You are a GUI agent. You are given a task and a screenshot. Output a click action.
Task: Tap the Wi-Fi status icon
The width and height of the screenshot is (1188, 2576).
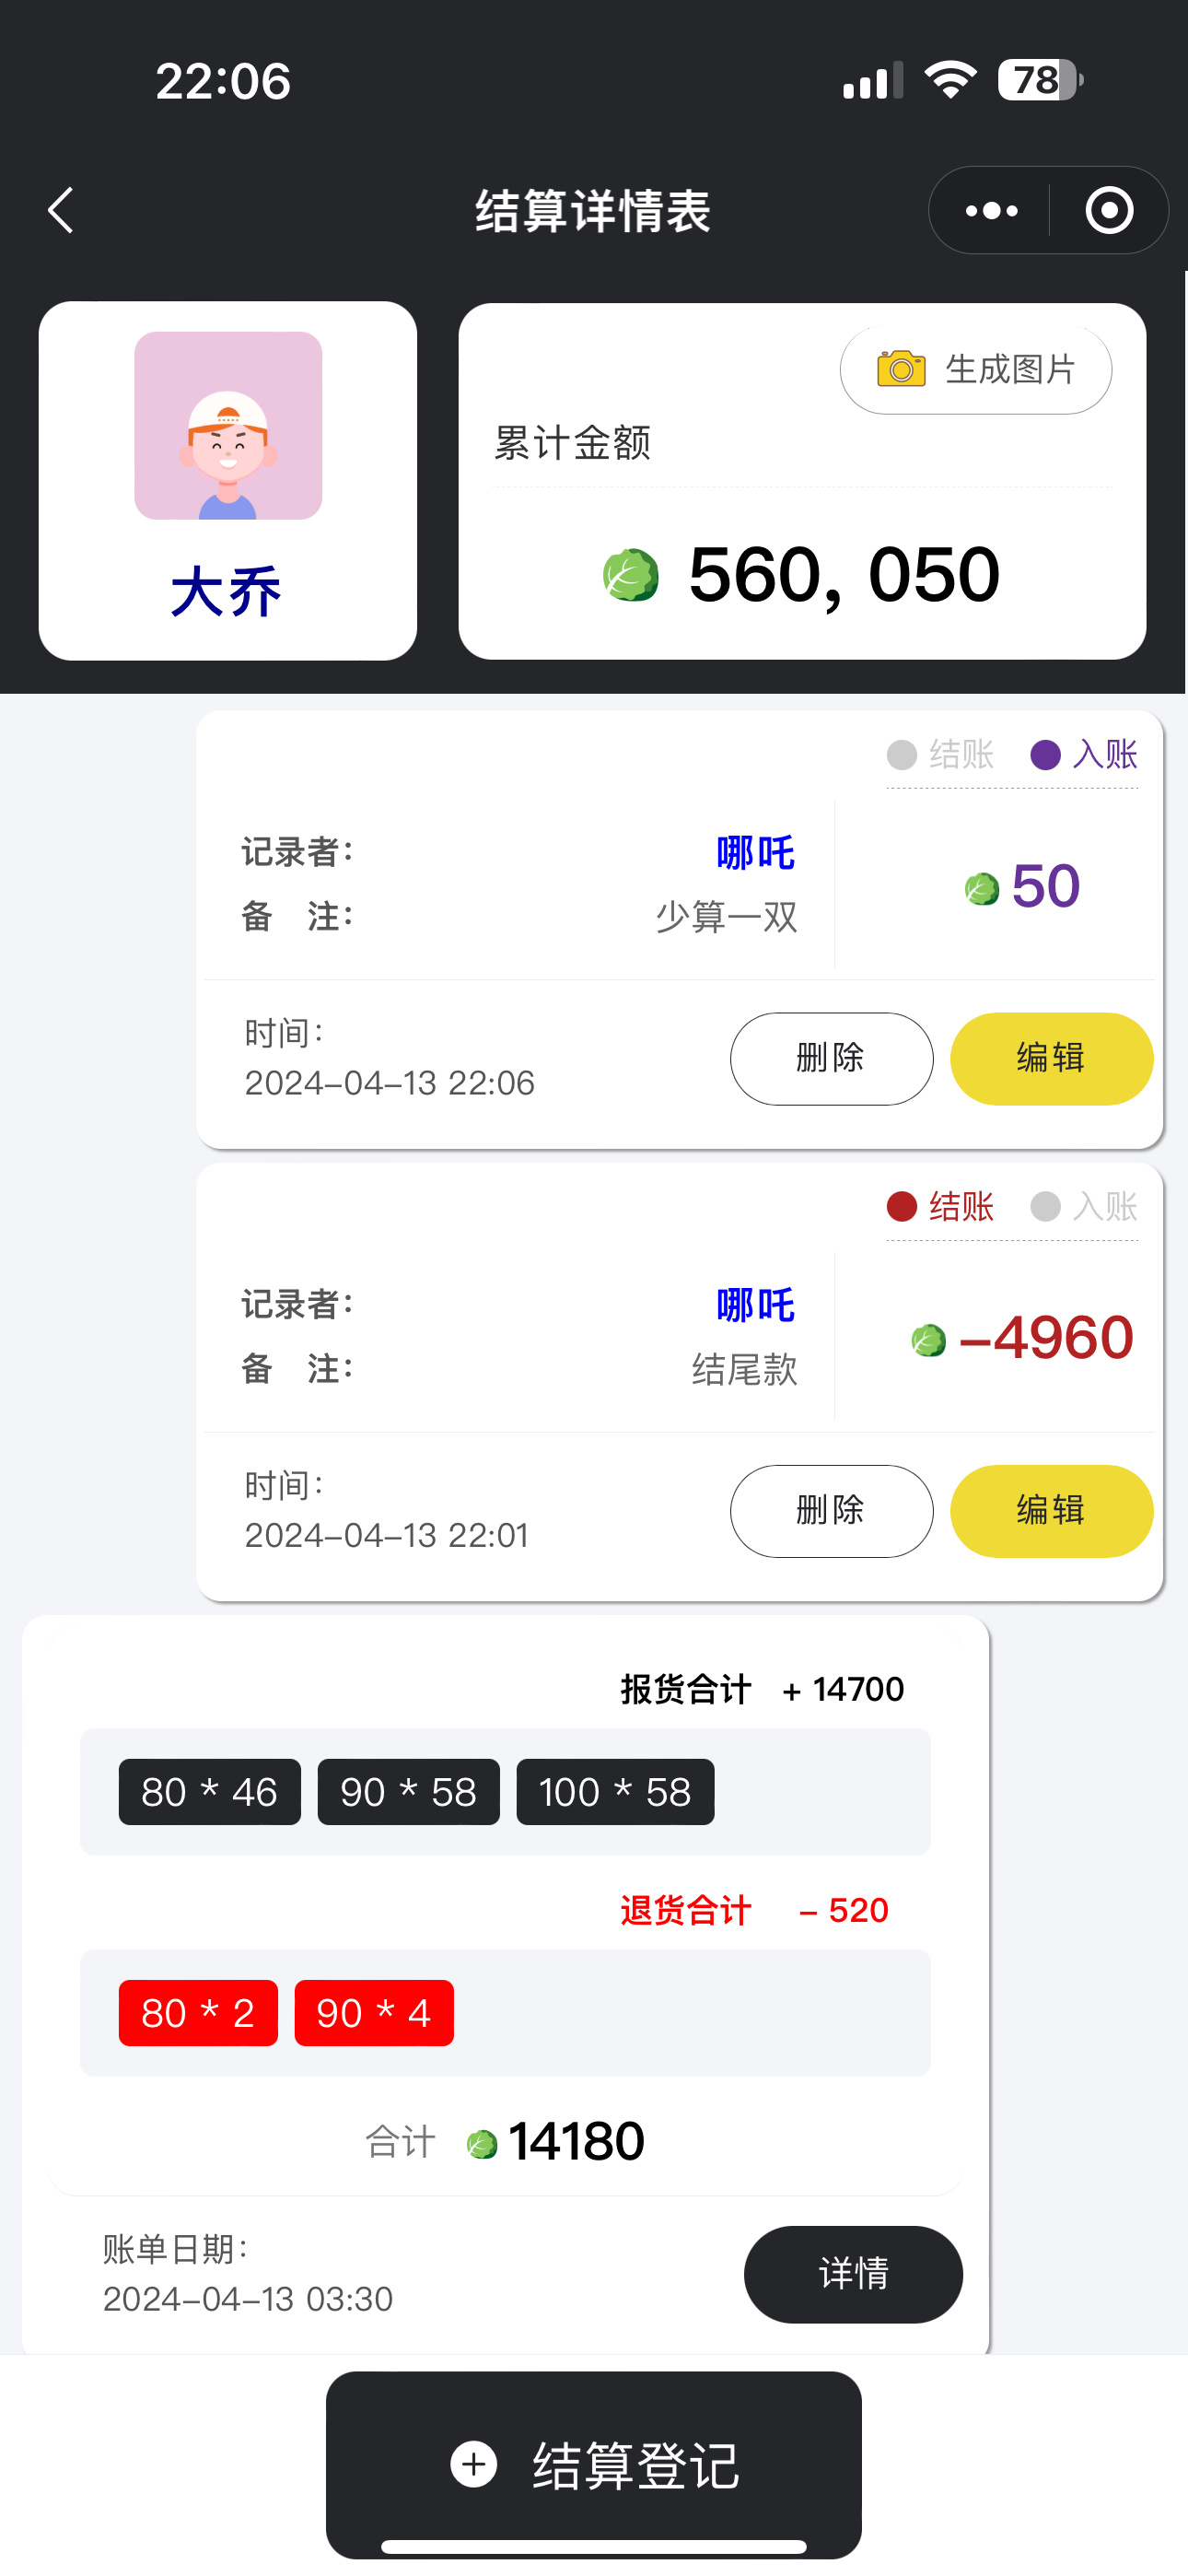pyautogui.click(x=950, y=80)
